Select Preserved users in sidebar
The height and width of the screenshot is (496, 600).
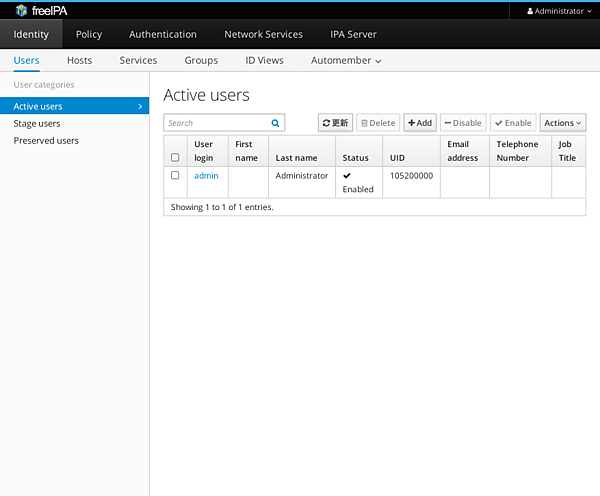(46, 141)
